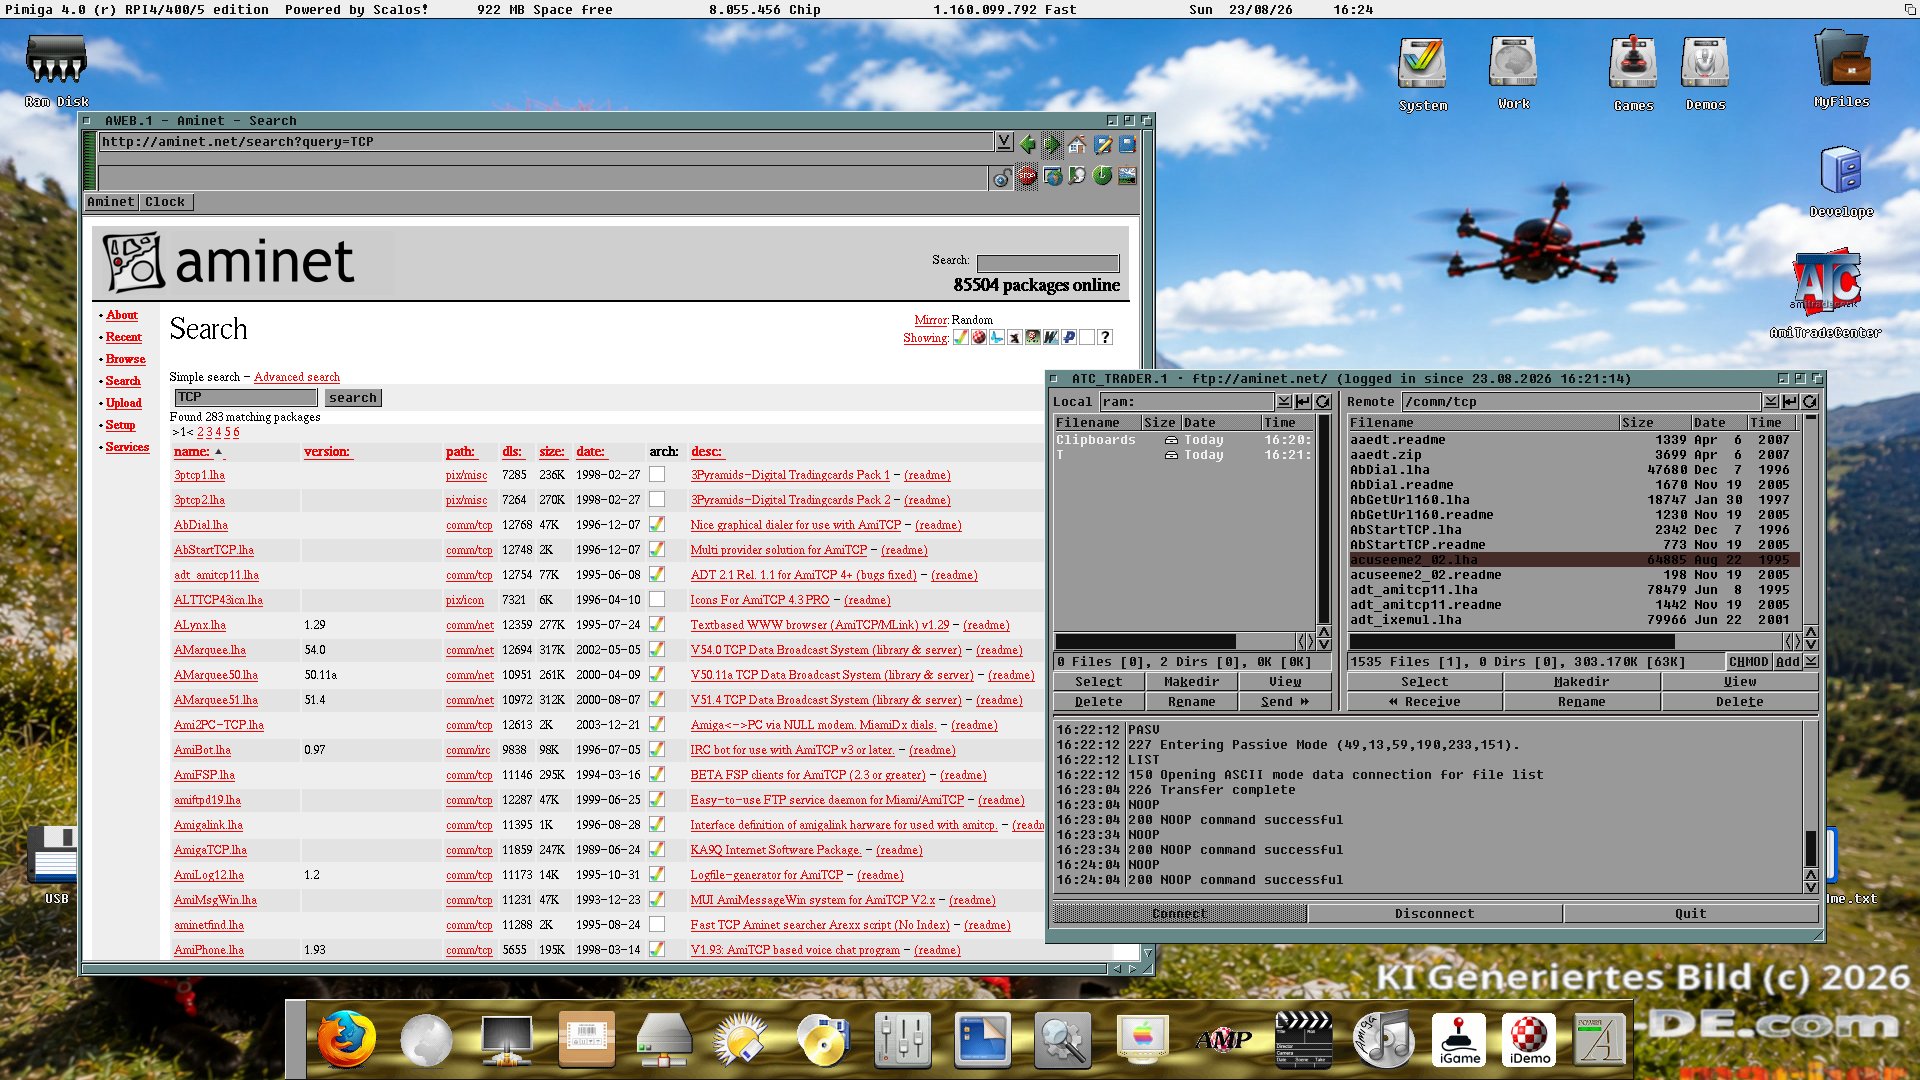Click the Receive button in Remote pane
The height and width of the screenshot is (1080, 1920).
(x=1425, y=702)
